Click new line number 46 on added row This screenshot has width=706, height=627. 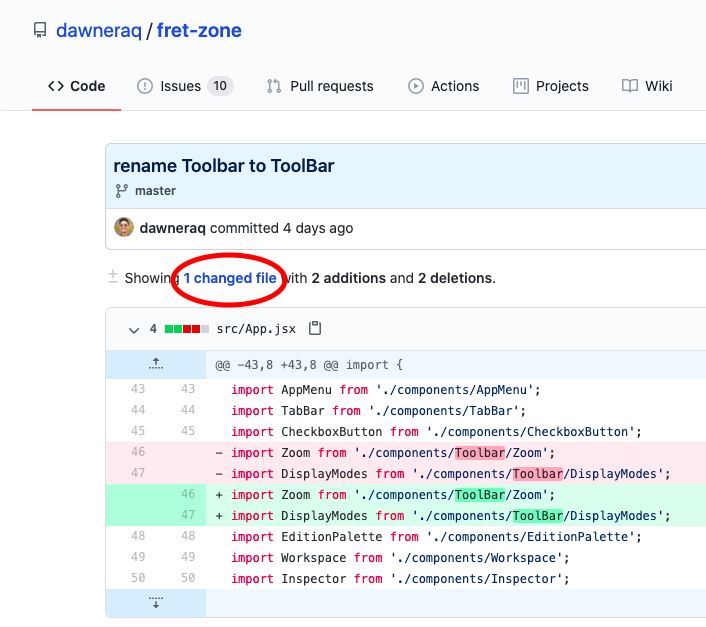click(x=188, y=494)
